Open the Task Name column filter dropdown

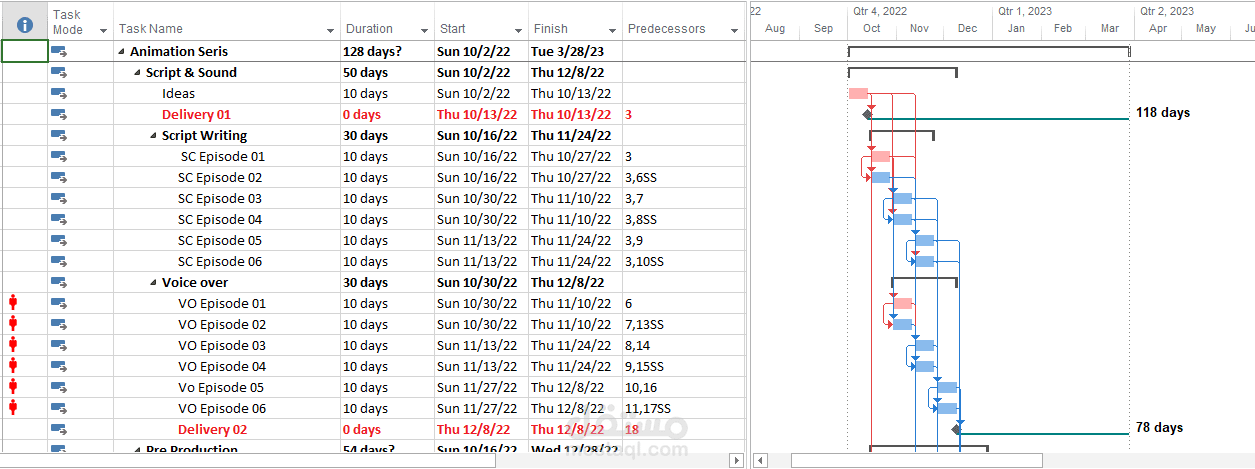point(330,32)
